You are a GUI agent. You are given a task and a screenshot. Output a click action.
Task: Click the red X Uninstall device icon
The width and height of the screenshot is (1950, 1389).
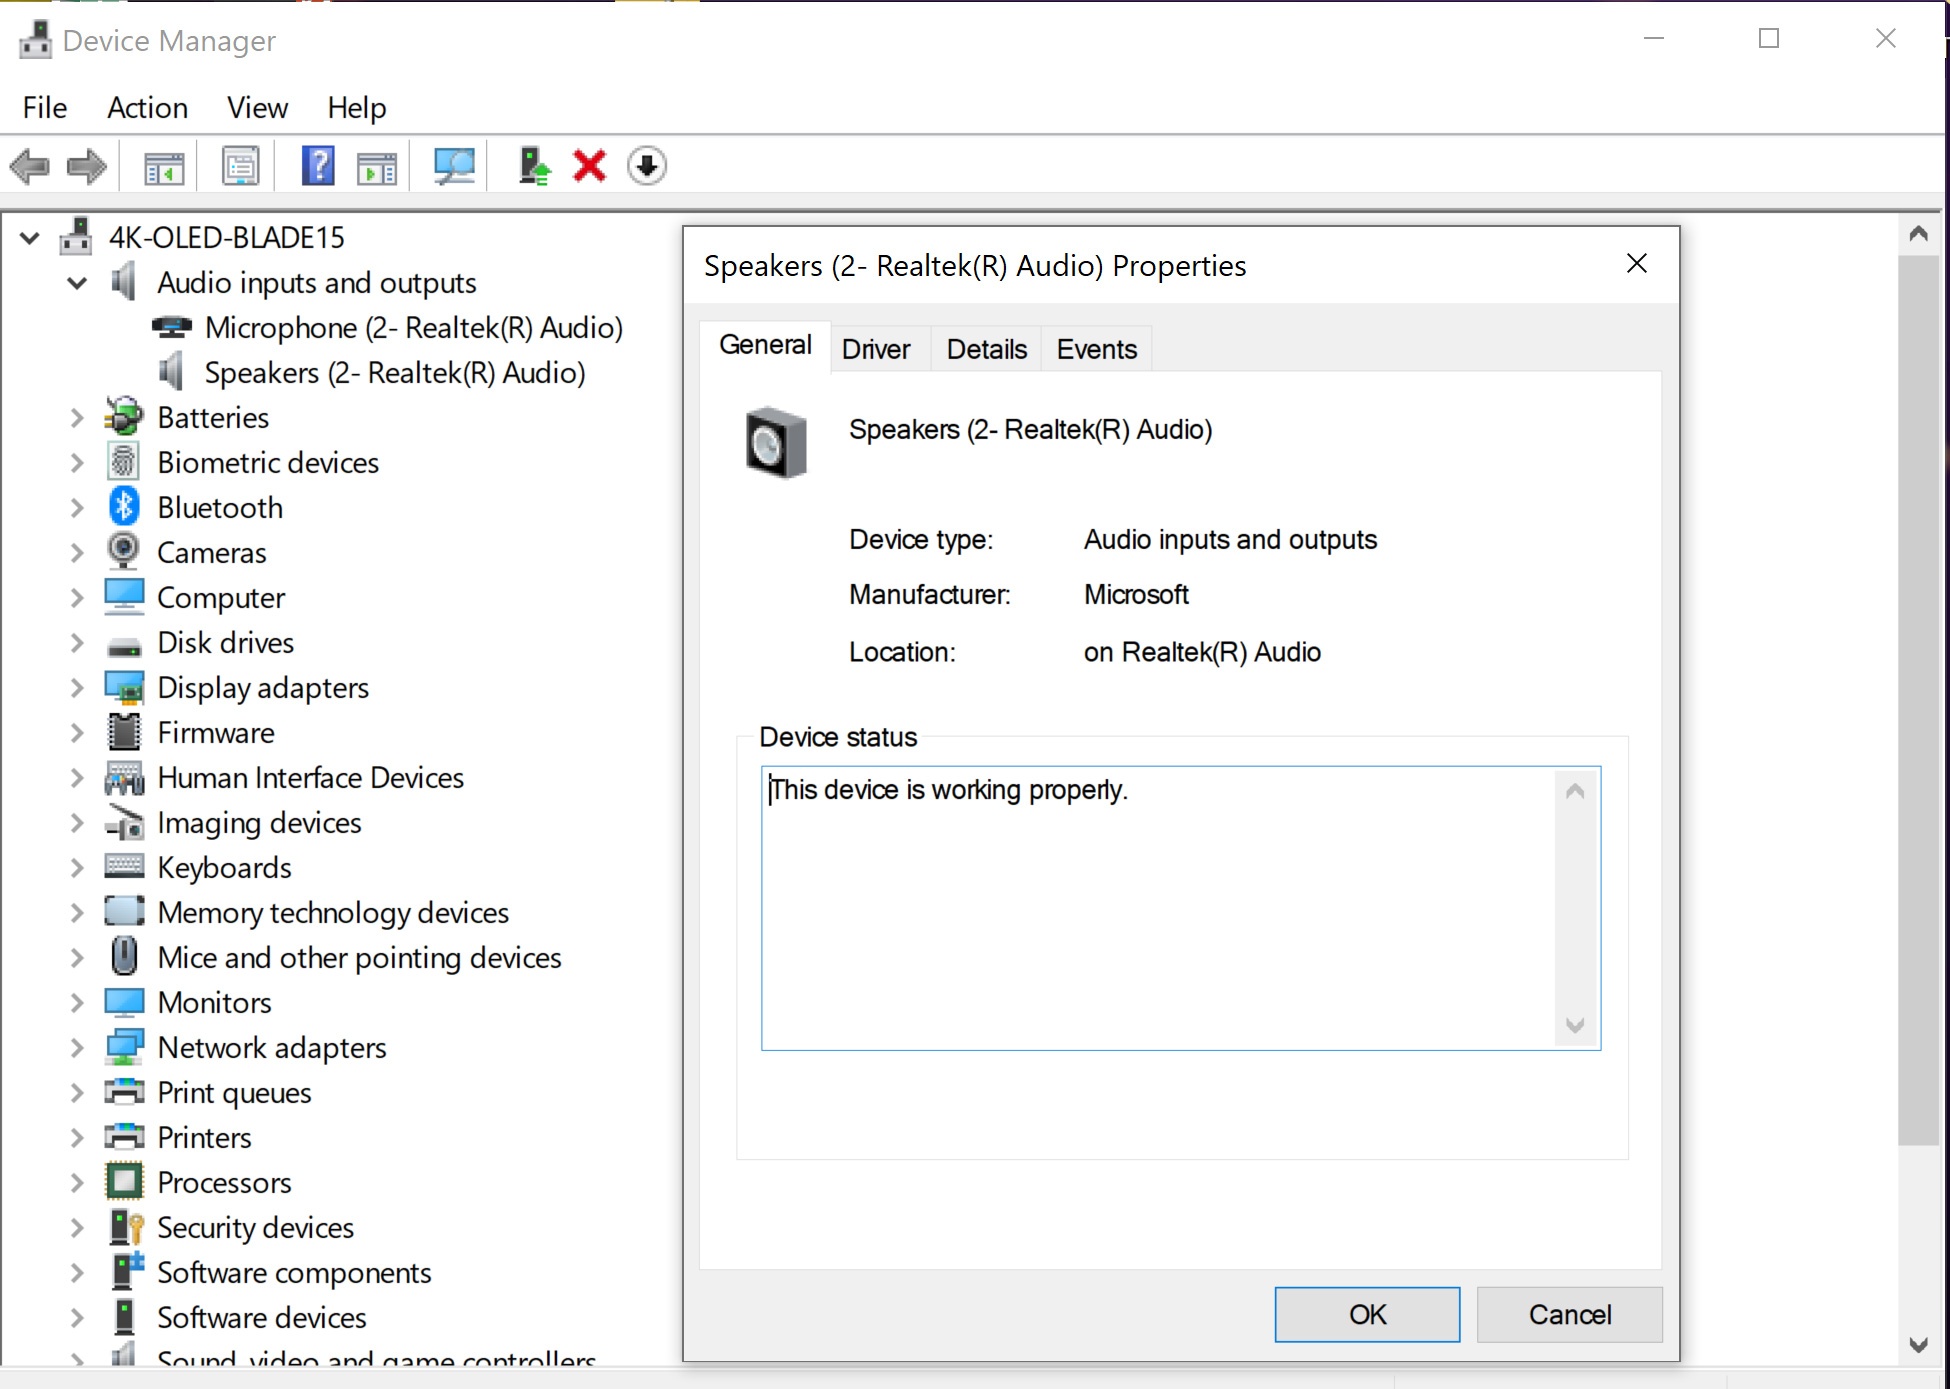click(x=589, y=166)
